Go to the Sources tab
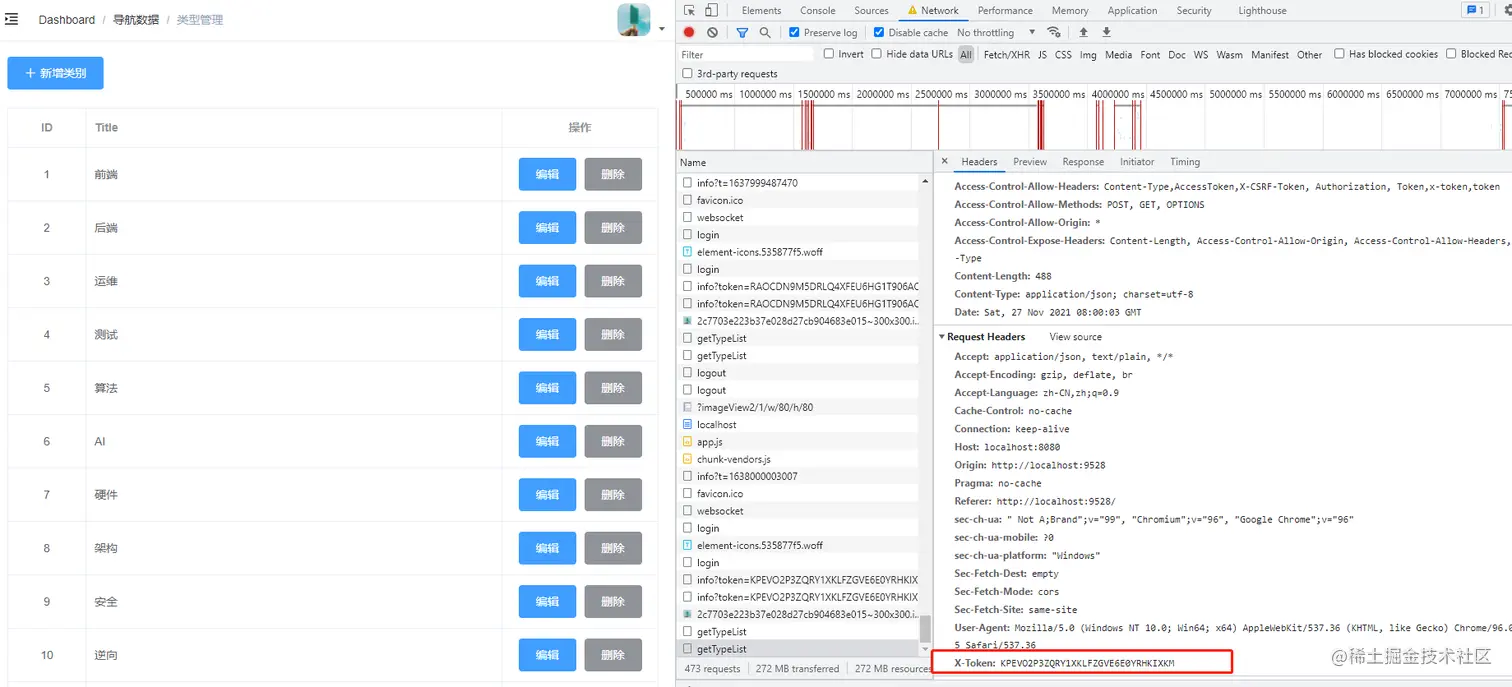 click(x=871, y=10)
